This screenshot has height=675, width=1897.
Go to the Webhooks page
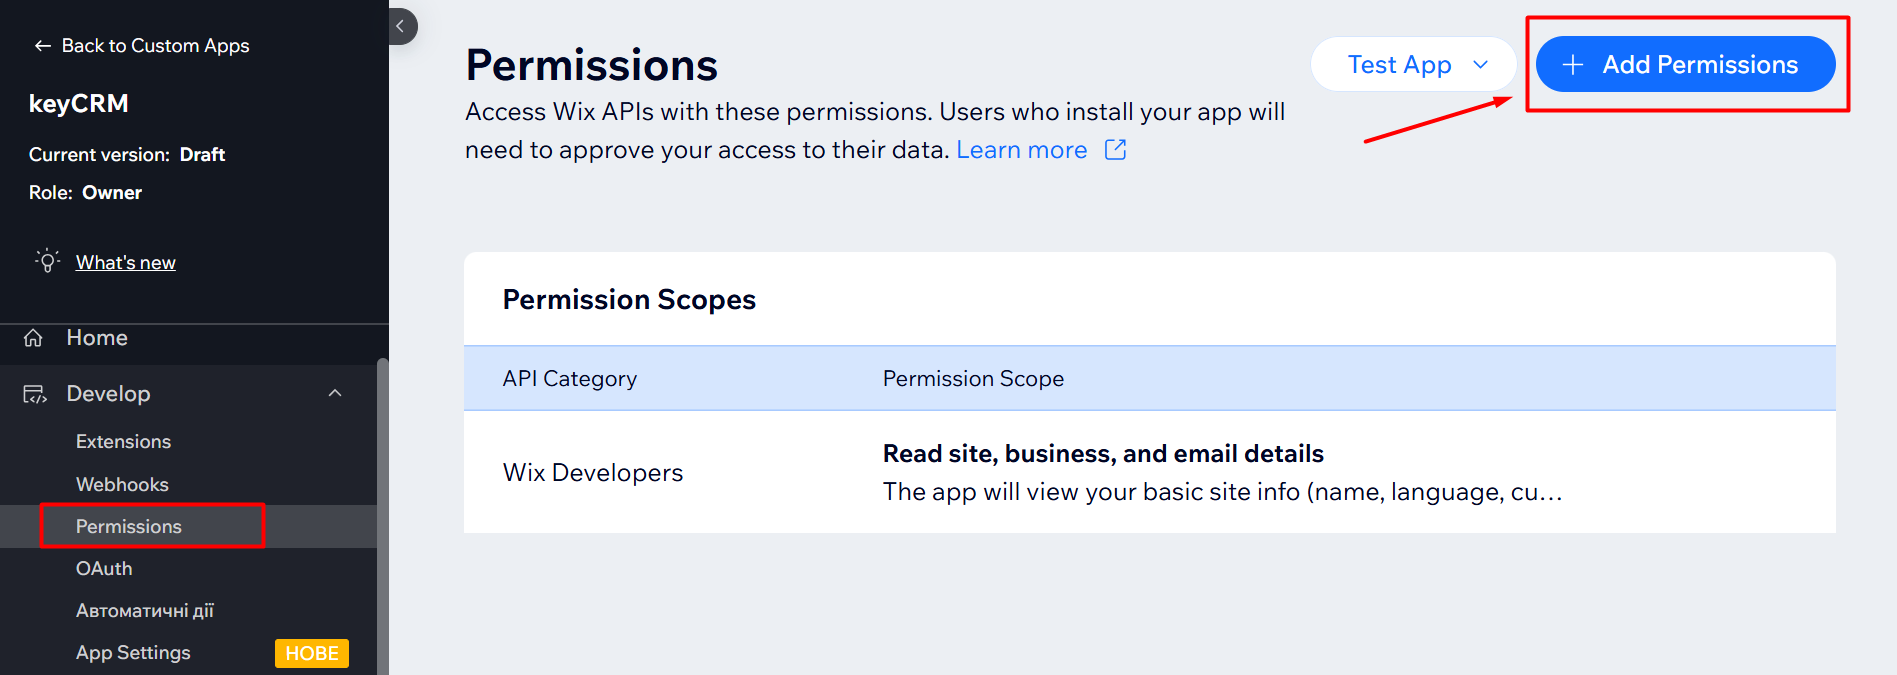coord(122,485)
